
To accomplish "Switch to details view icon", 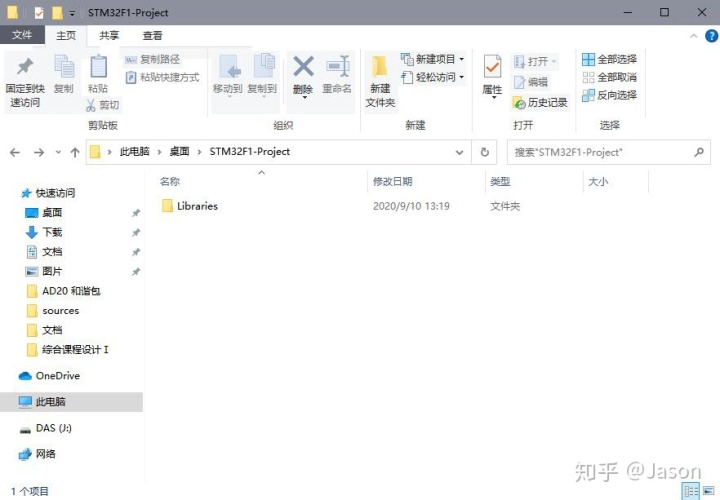I will click(691, 491).
